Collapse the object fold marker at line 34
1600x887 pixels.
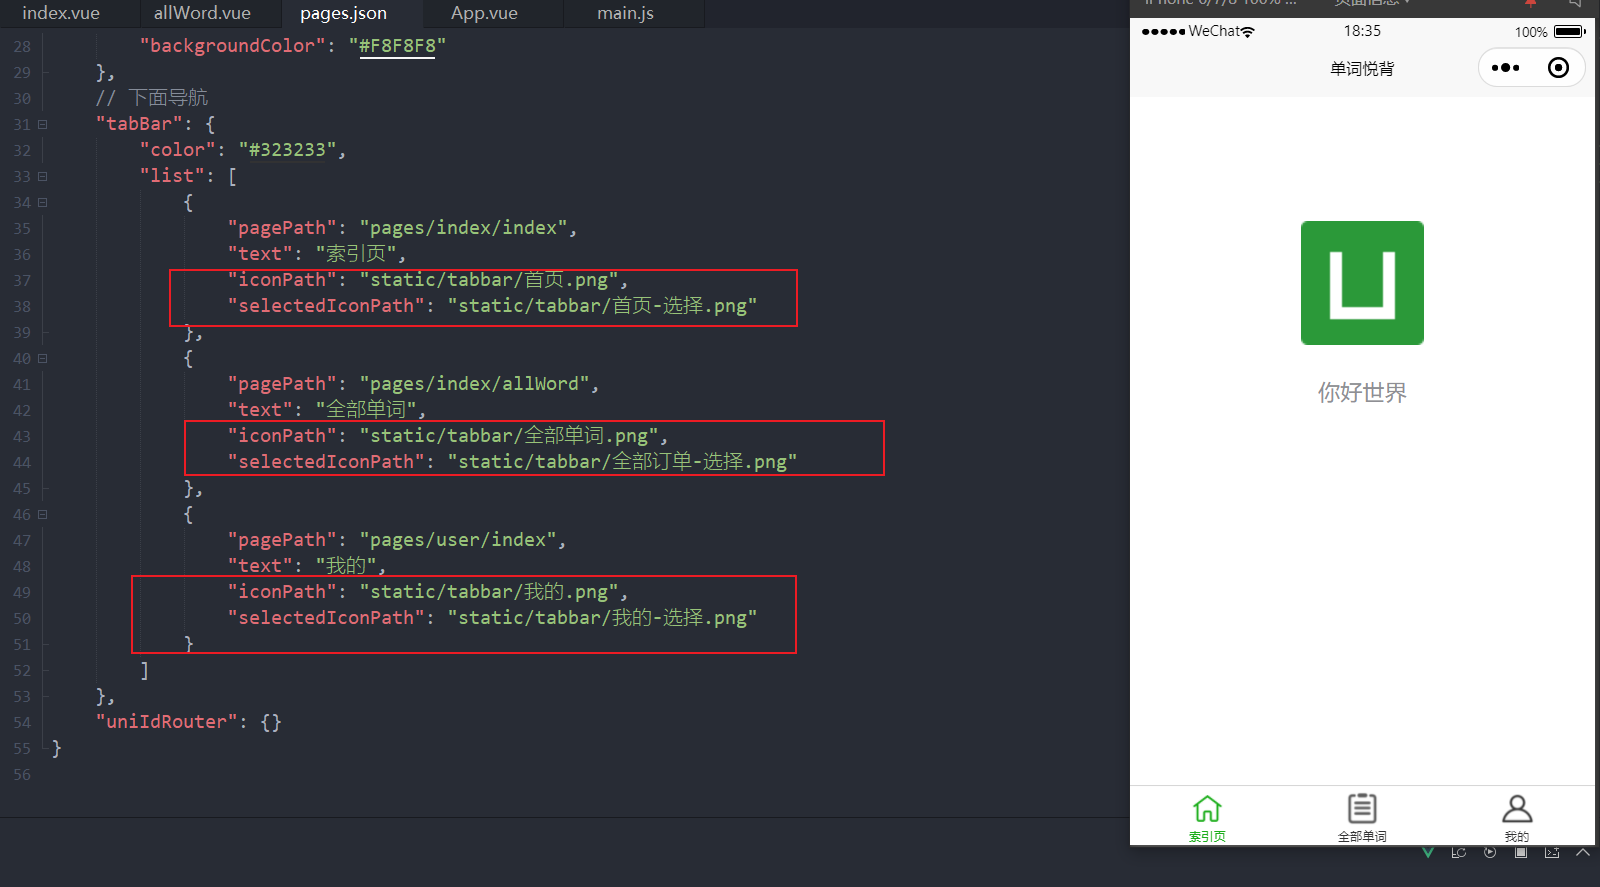click(x=42, y=203)
